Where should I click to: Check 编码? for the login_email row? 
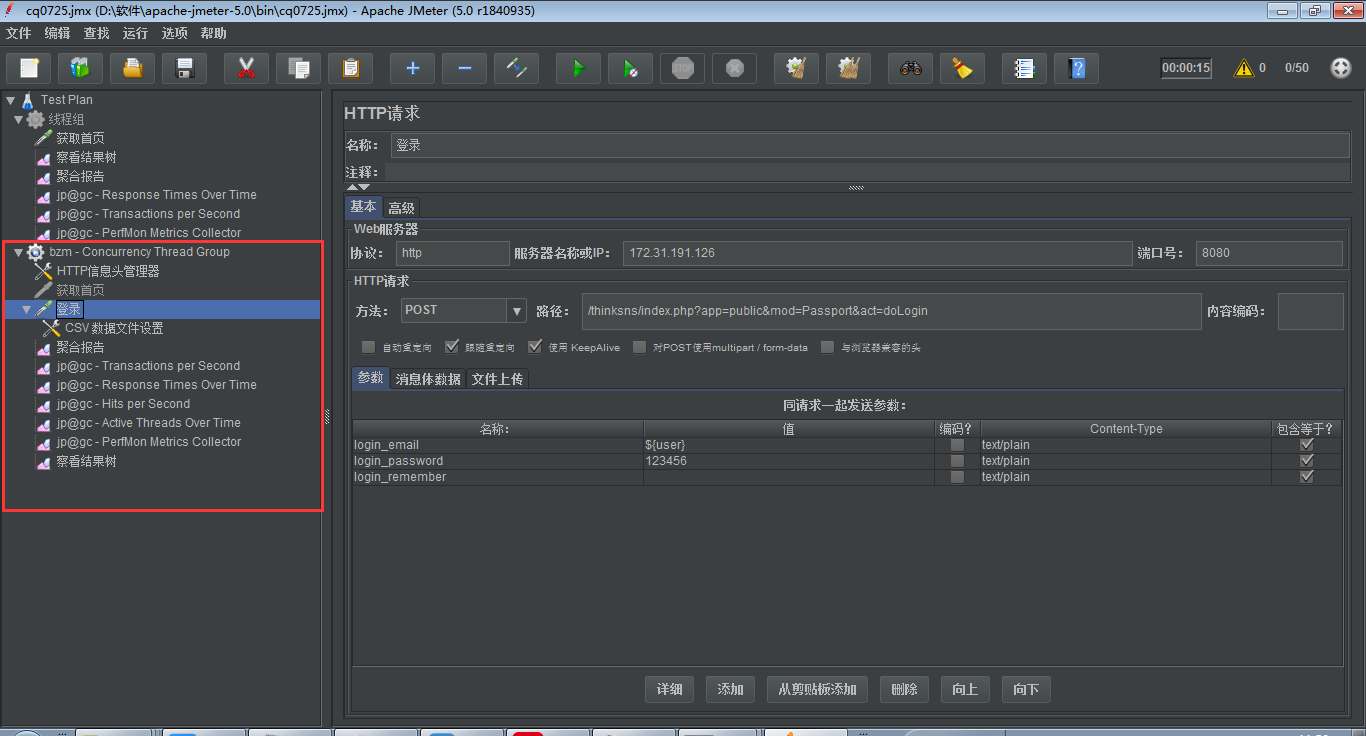tap(958, 445)
